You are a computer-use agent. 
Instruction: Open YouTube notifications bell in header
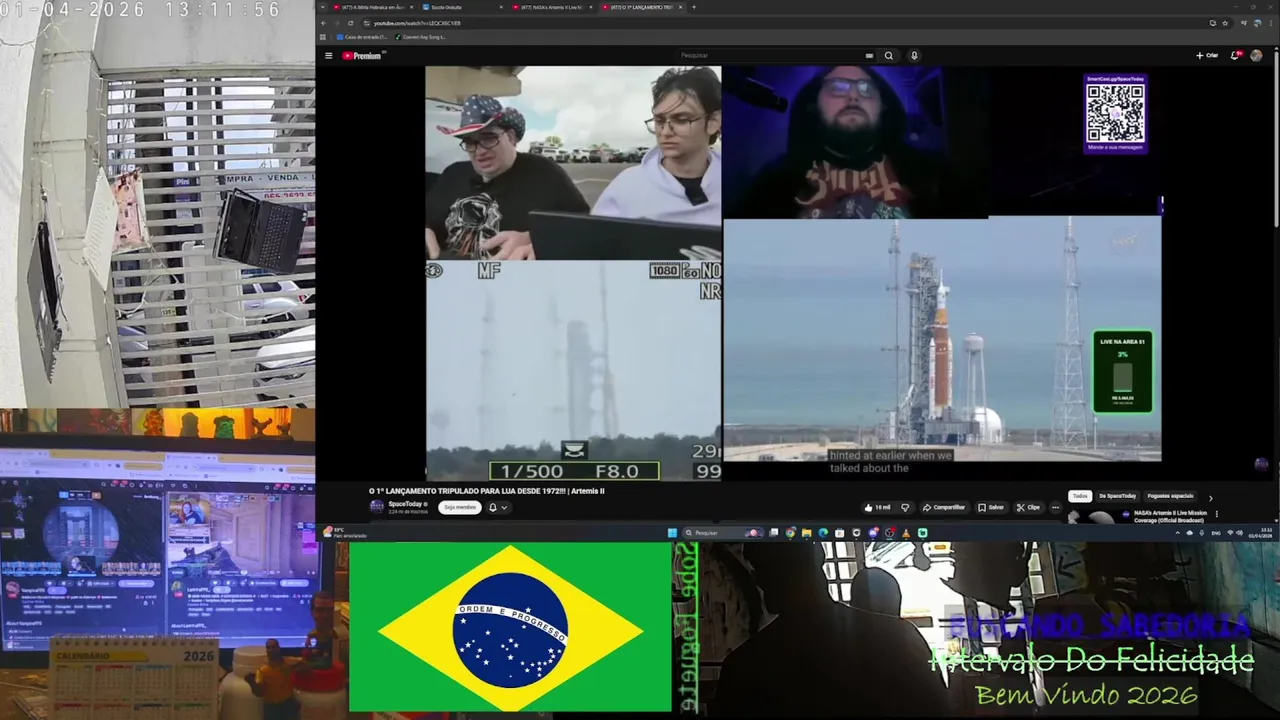pos(1235,56)
